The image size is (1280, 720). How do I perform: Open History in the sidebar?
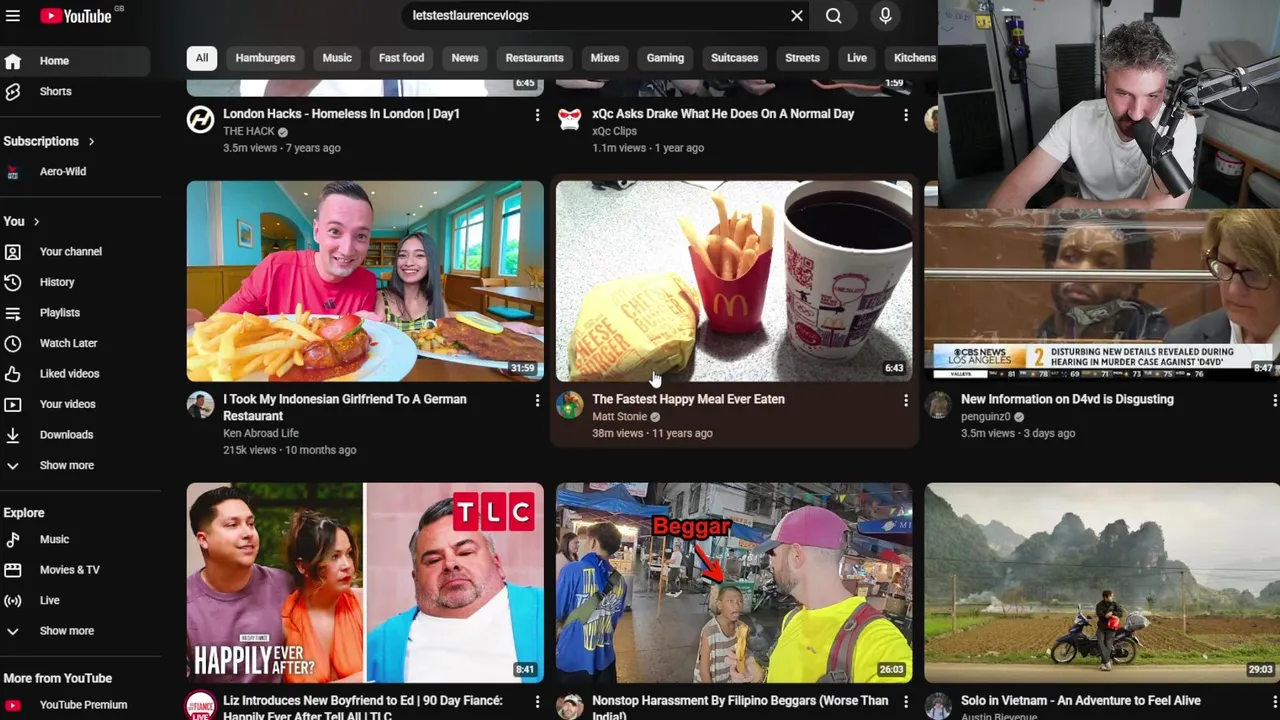coord(75,282)
